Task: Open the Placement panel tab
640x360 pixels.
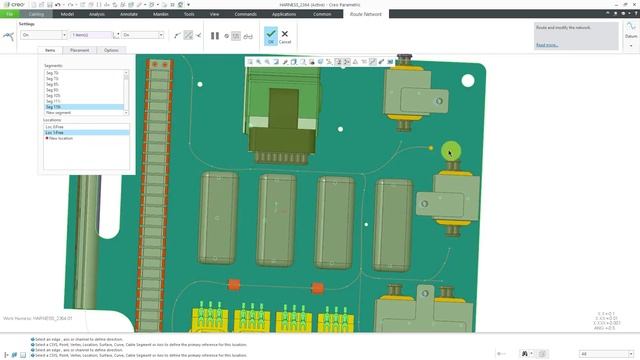Action: tap(80, 50)
